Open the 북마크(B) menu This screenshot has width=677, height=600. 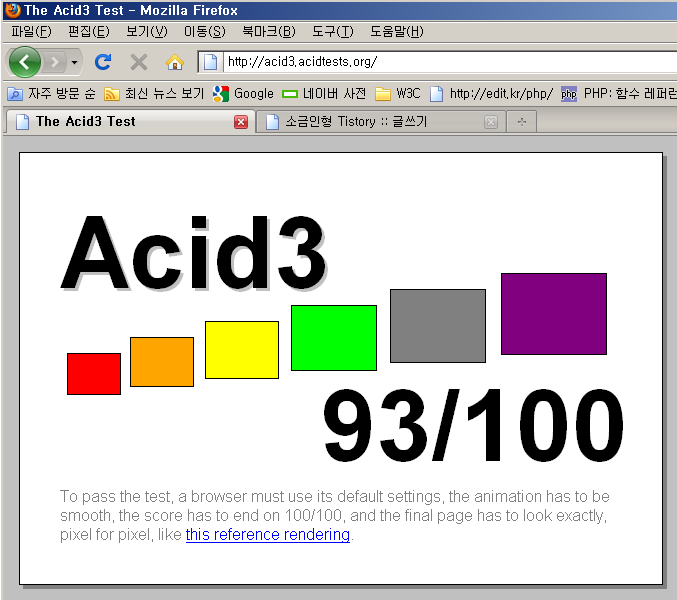[x=269, y=31]
